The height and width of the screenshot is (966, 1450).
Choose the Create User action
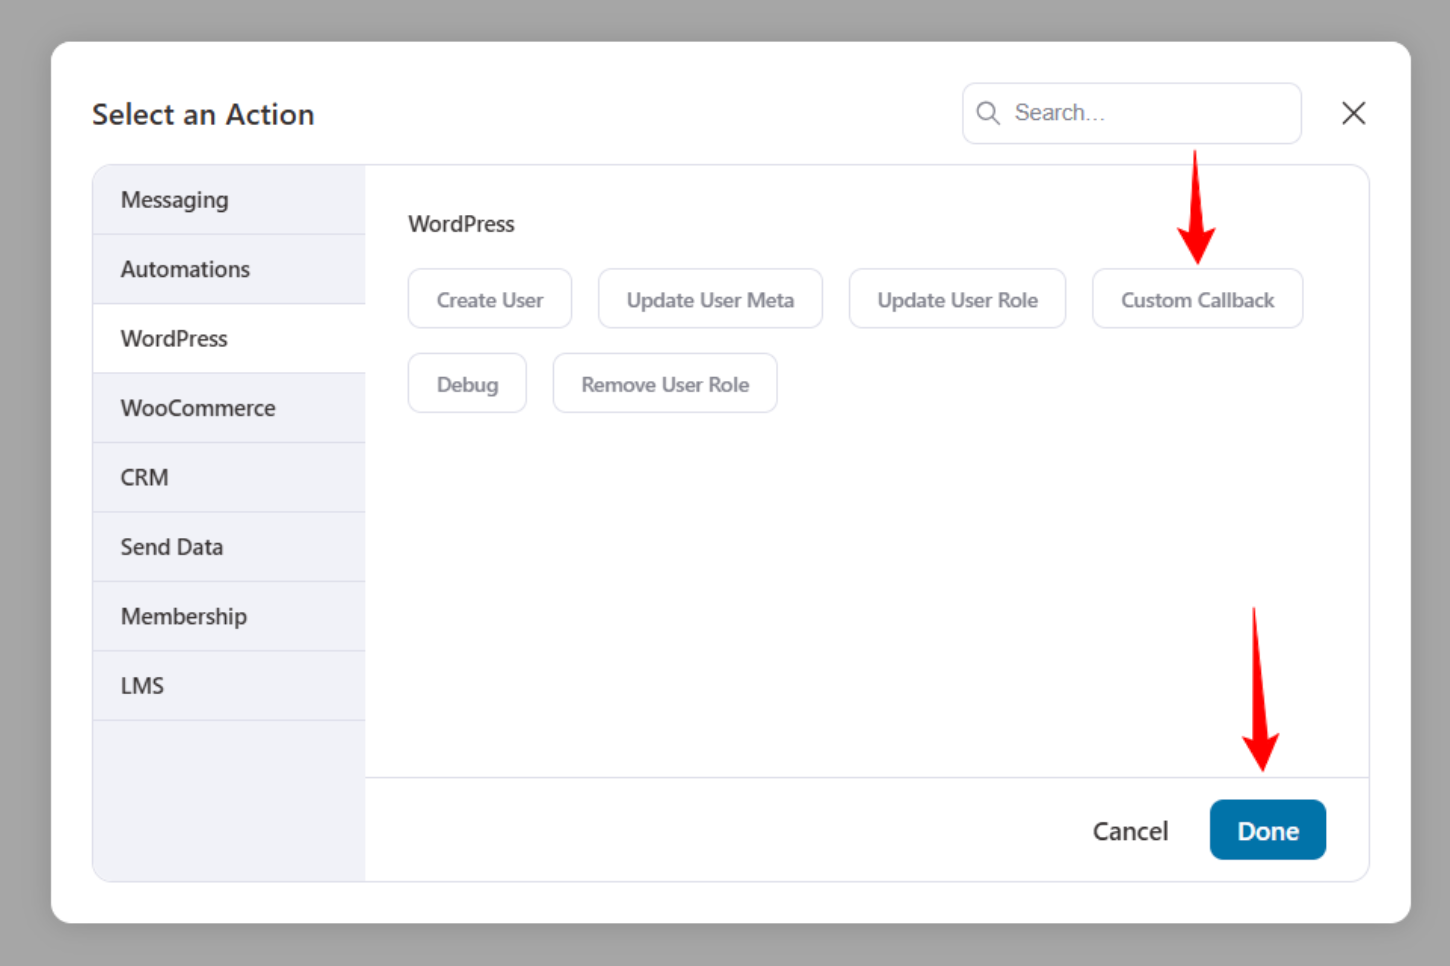490,299
